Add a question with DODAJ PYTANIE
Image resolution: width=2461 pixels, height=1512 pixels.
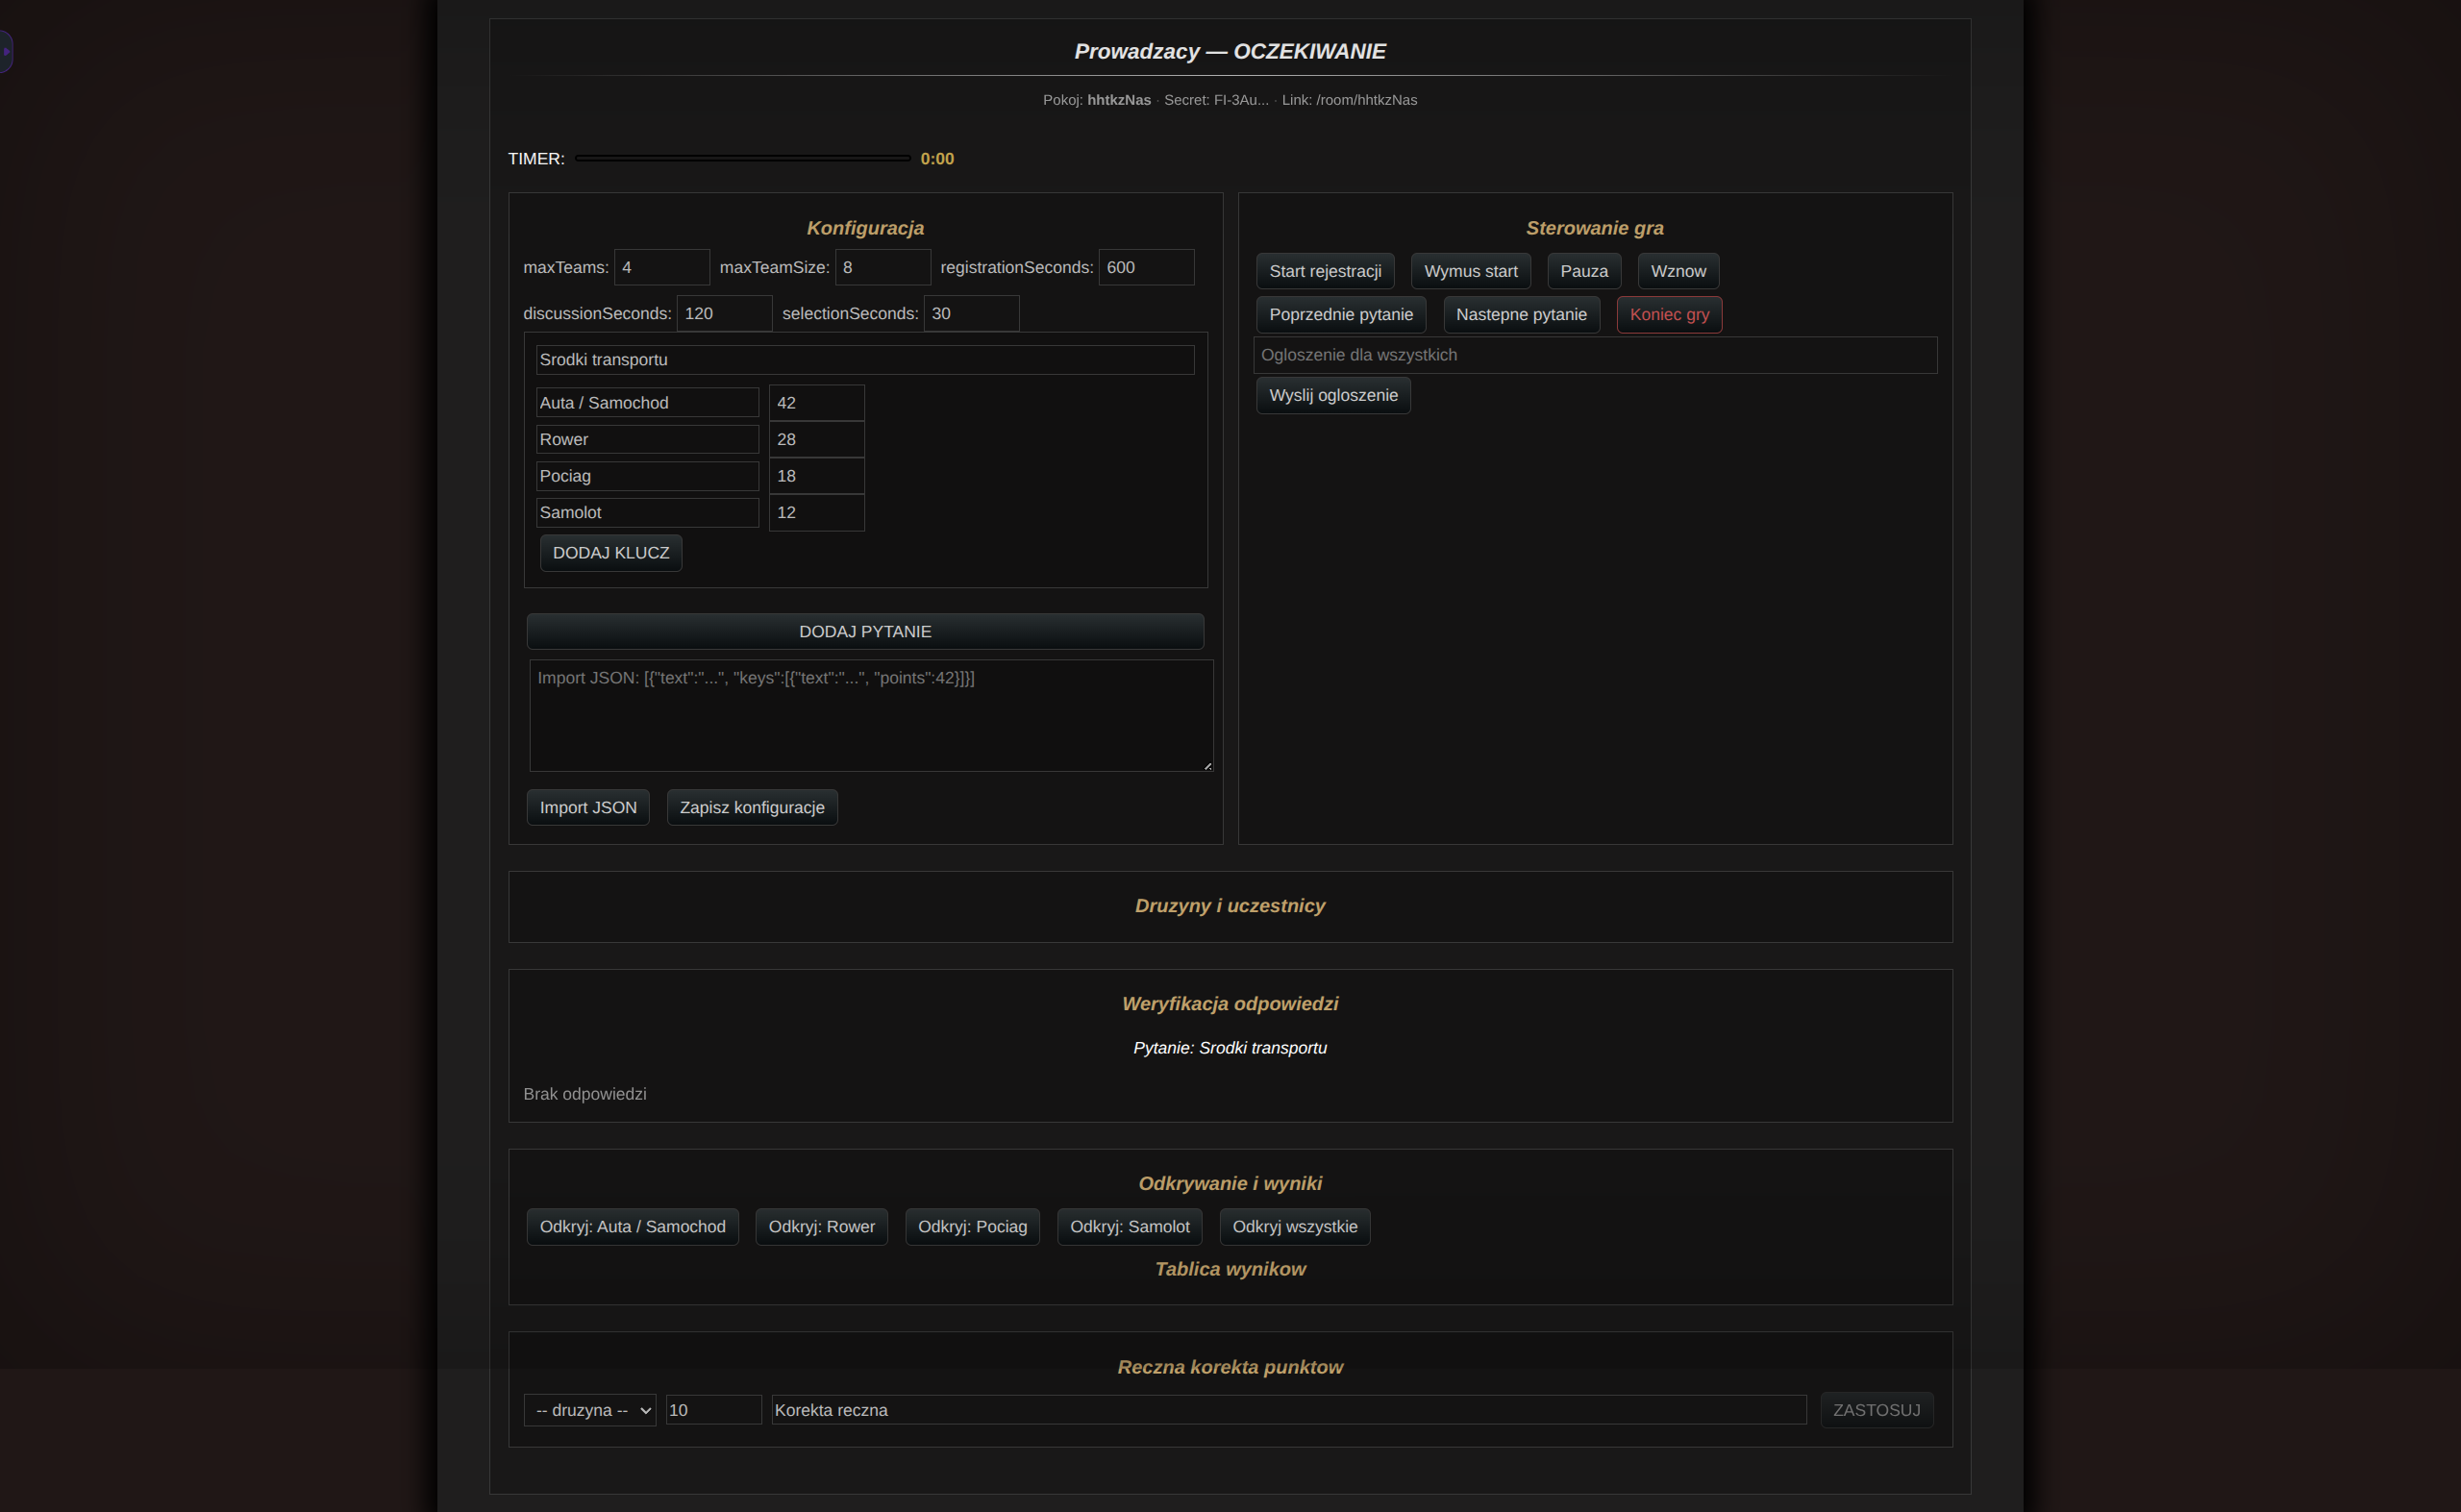[865, 631]
